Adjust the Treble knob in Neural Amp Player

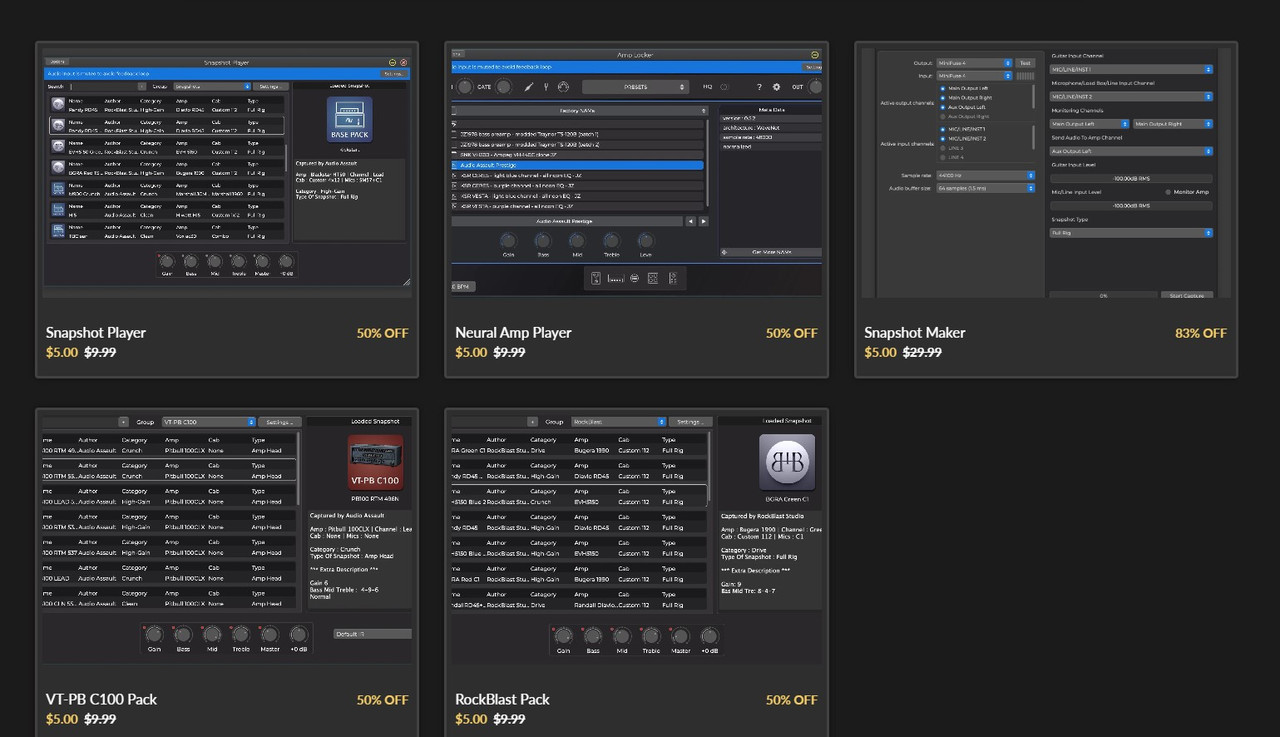pos(611,241)
